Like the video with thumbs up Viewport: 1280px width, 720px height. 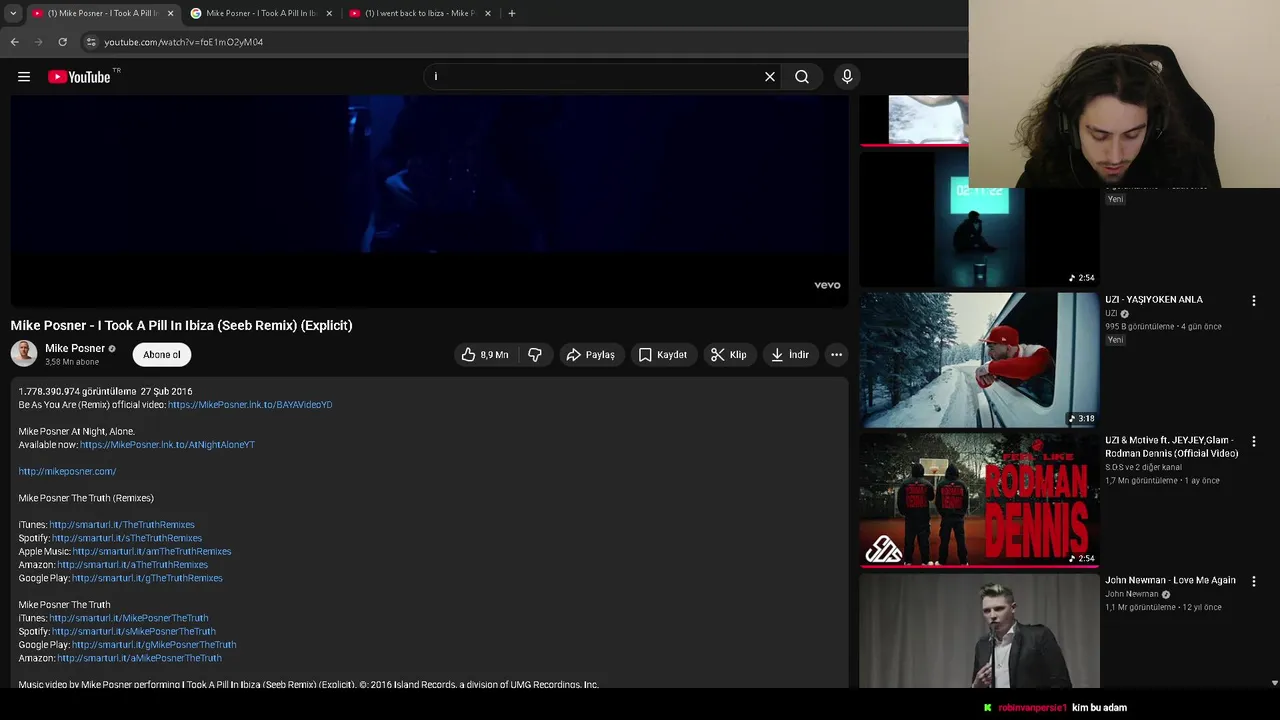[x=485, y=355]
